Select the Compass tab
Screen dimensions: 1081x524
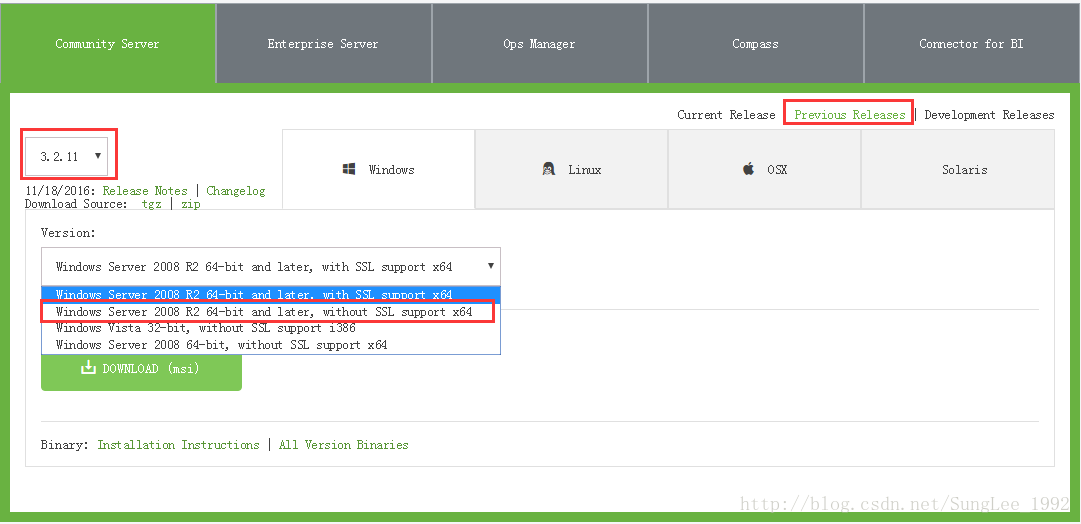pos(756,43)
